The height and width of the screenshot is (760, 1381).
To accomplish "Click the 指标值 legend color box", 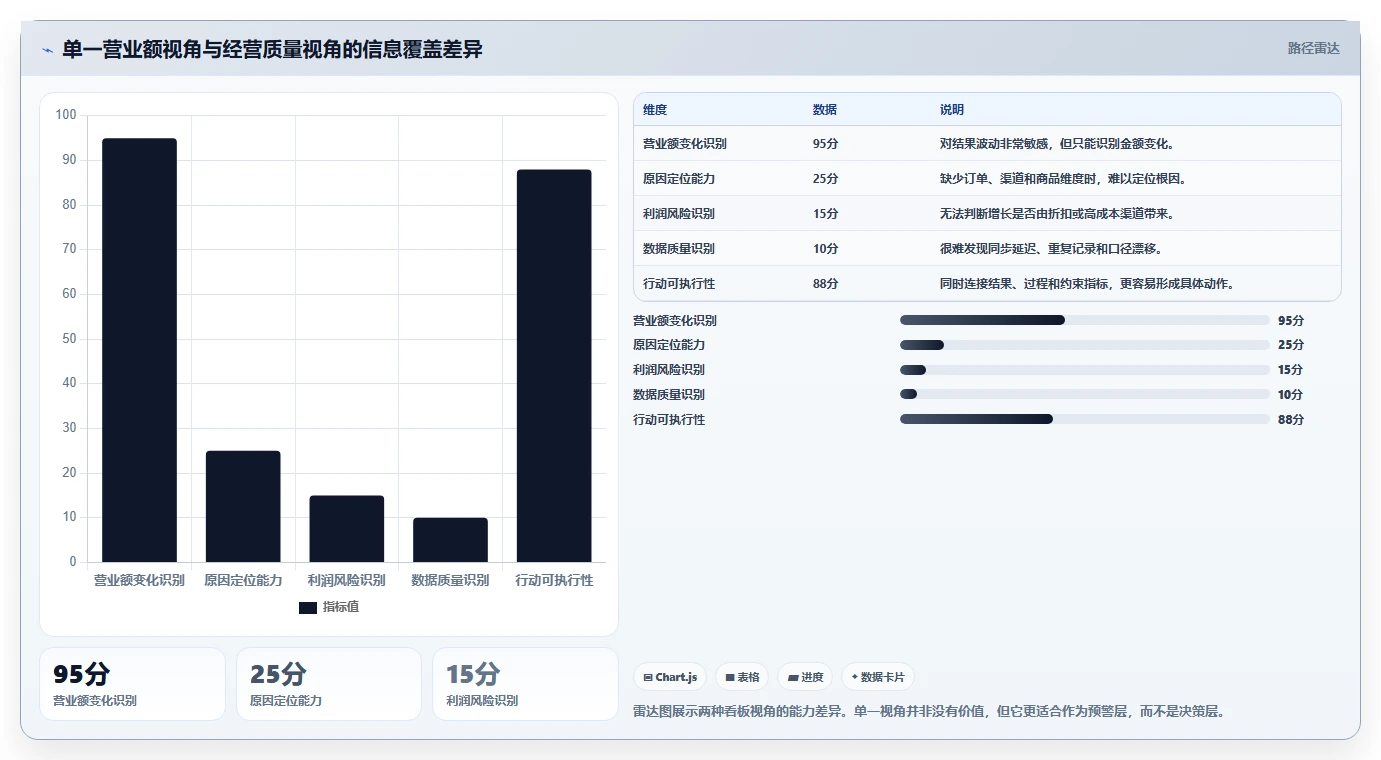I will click(308, 608).
